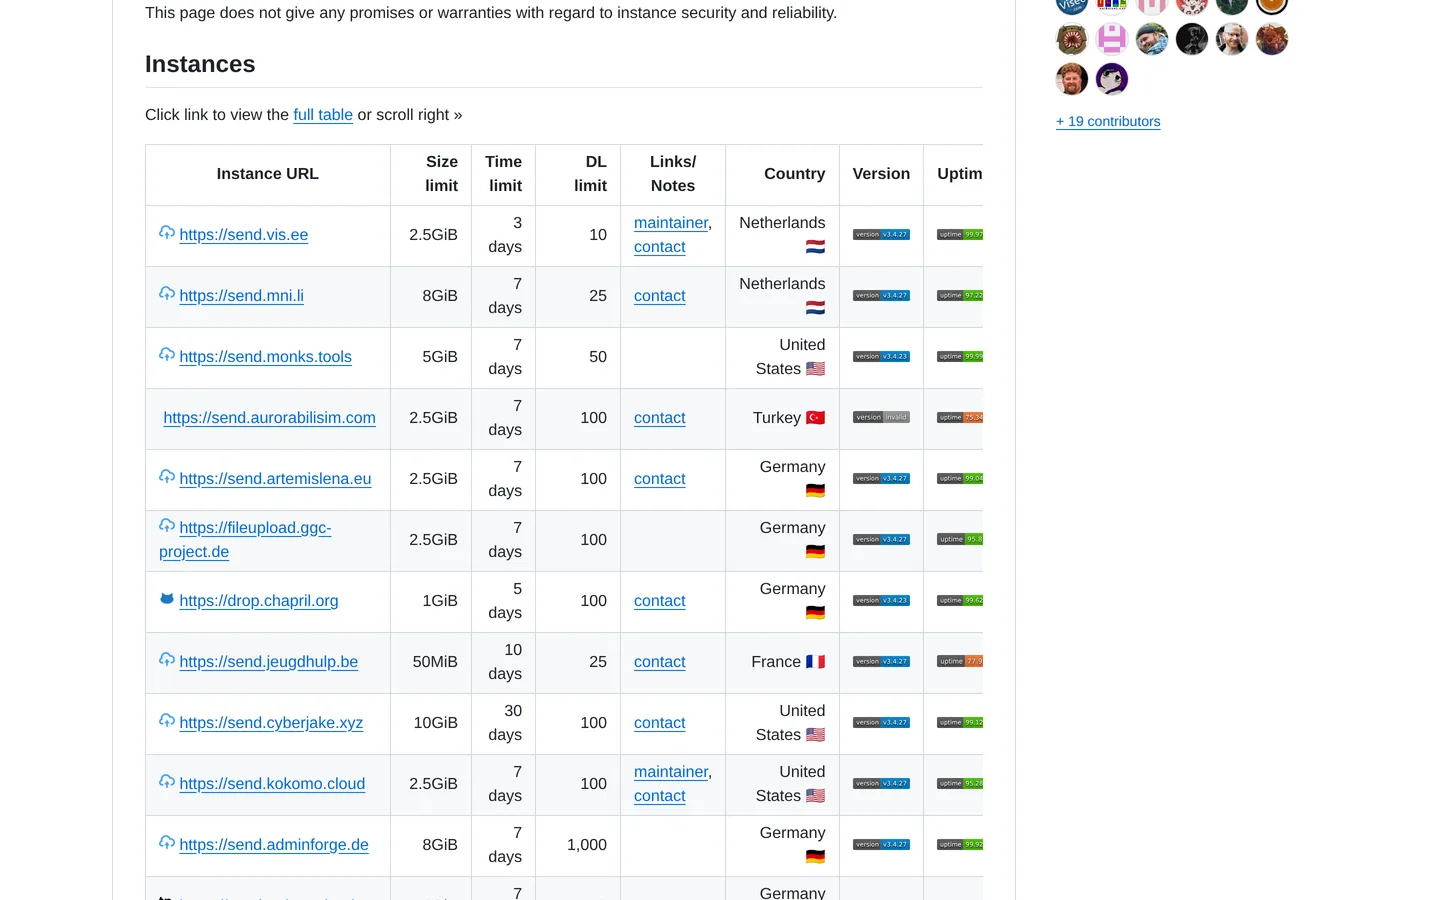The image size is (1440, 900).
Task: Click contact link in the send.kokomo.cloud row
Action: coord(660,796)
